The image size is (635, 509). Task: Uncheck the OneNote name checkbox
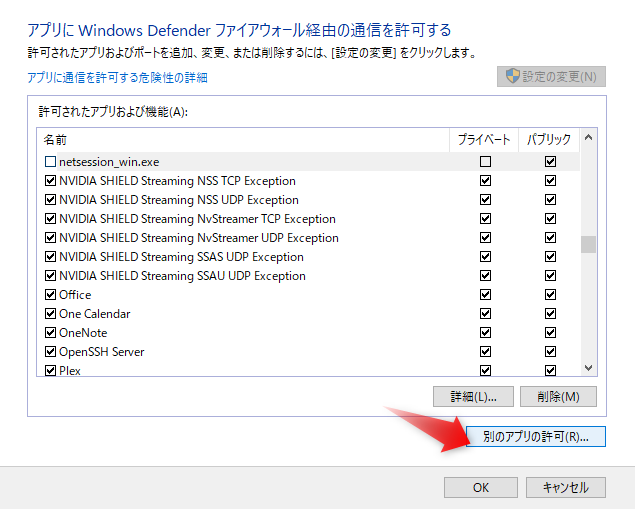pos(50,333)
